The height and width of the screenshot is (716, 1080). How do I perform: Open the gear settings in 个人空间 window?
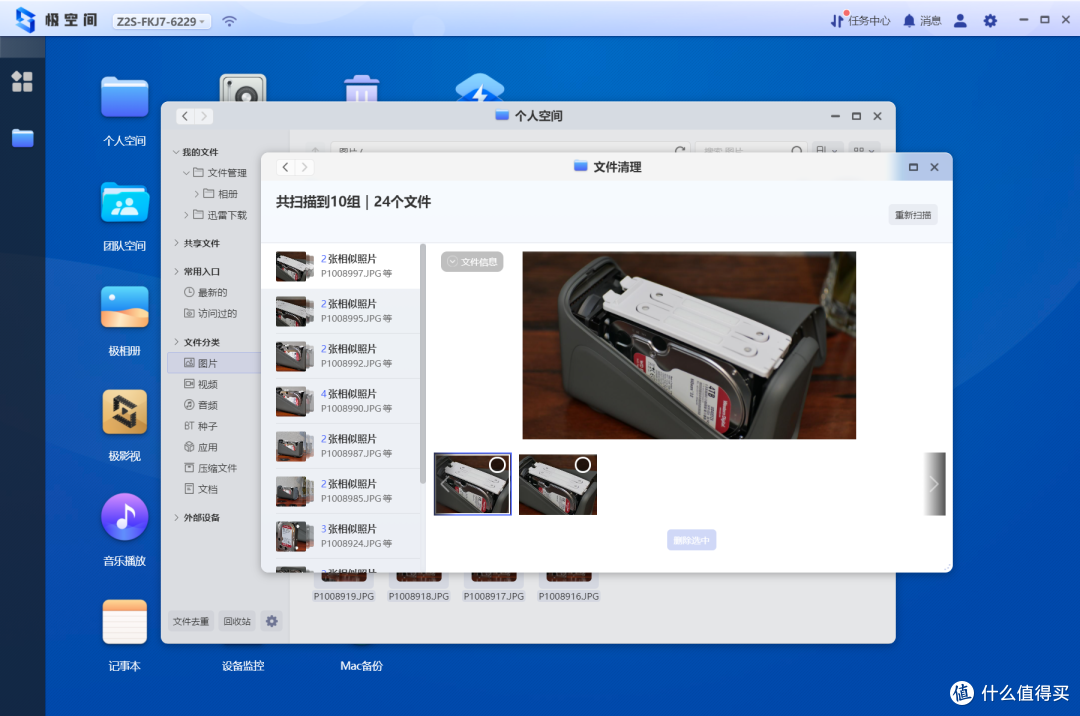point(271,621)
